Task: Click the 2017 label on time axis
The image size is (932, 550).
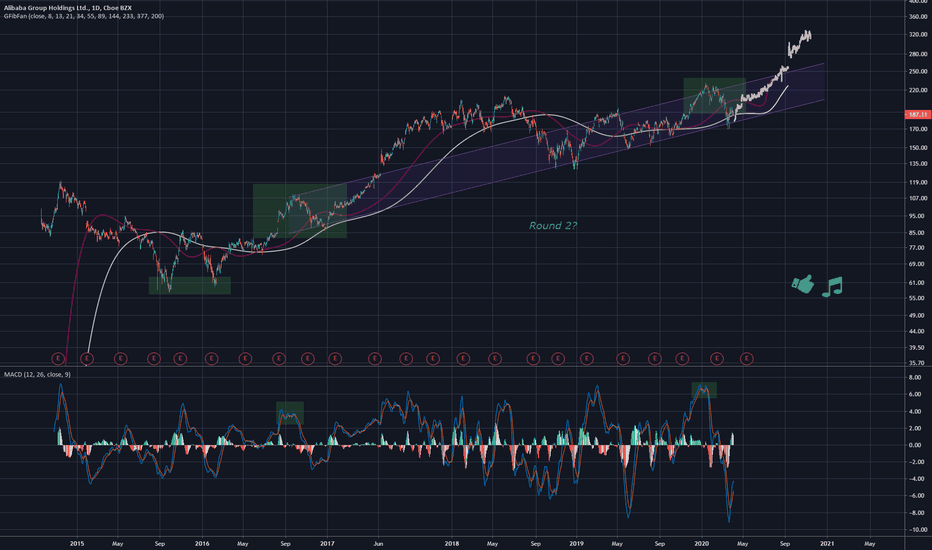Action: click(x=327, y=543)
